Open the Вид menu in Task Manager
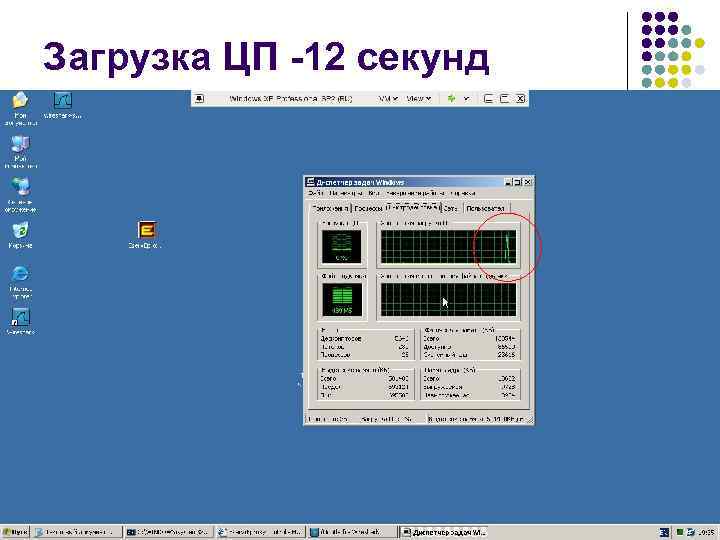 point(374,193)
